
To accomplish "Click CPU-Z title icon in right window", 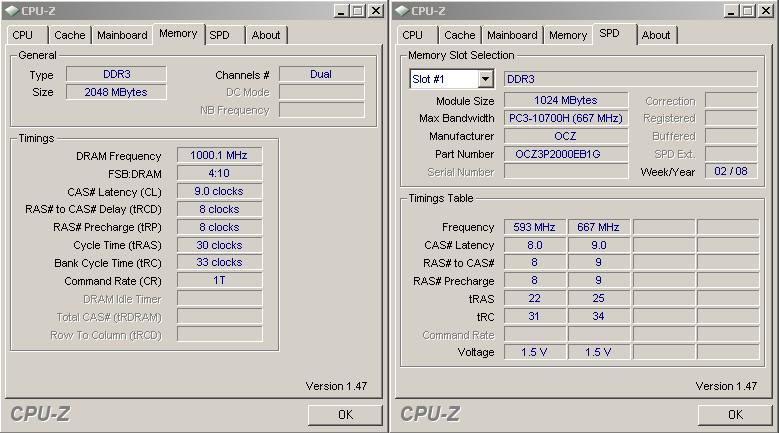I will [402, 10].
